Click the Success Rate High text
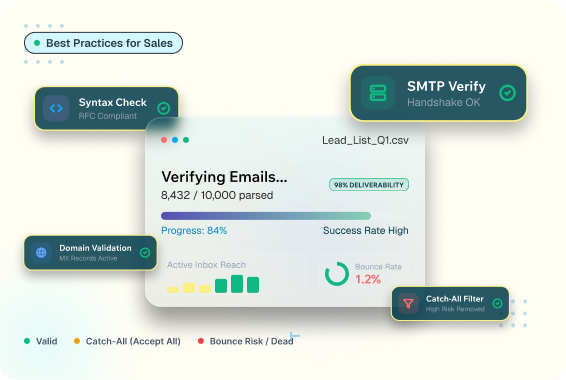This screenshot has width=566, height=380. click(366, 231)
